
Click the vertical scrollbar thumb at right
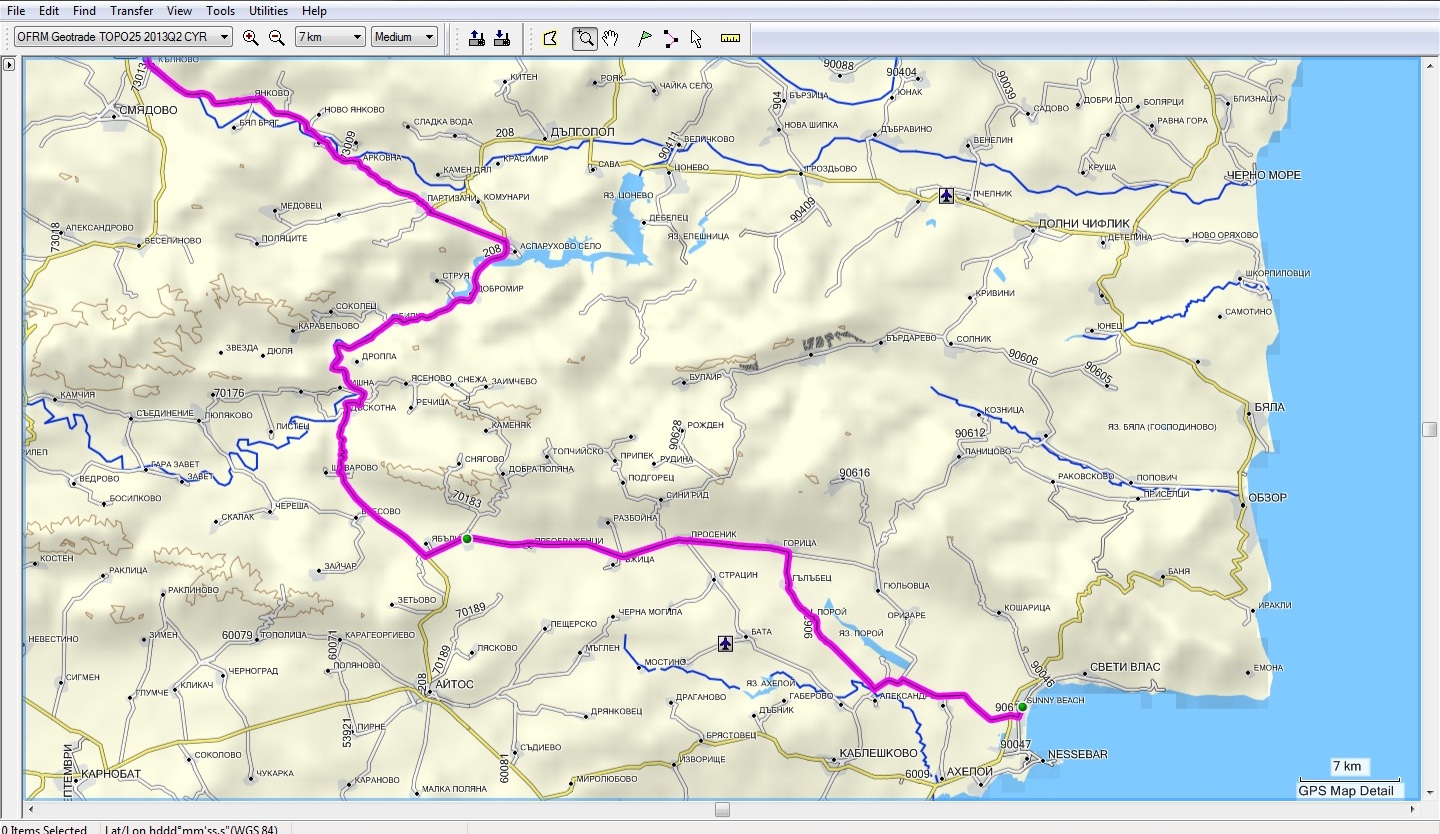click(1429, 429)
